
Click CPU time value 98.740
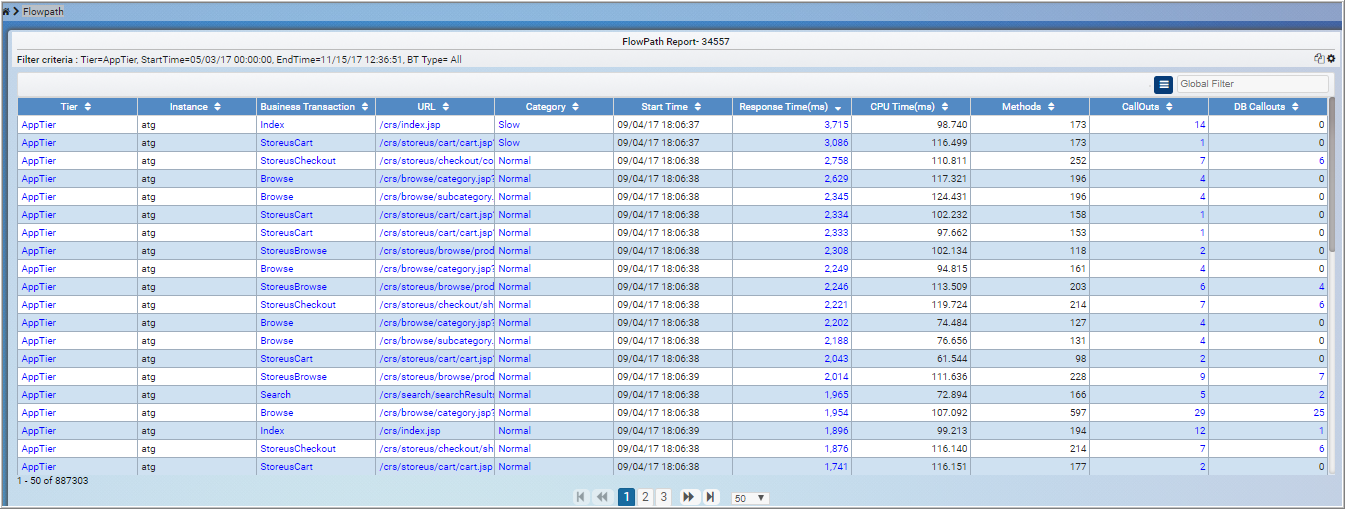tap(952, 125)
